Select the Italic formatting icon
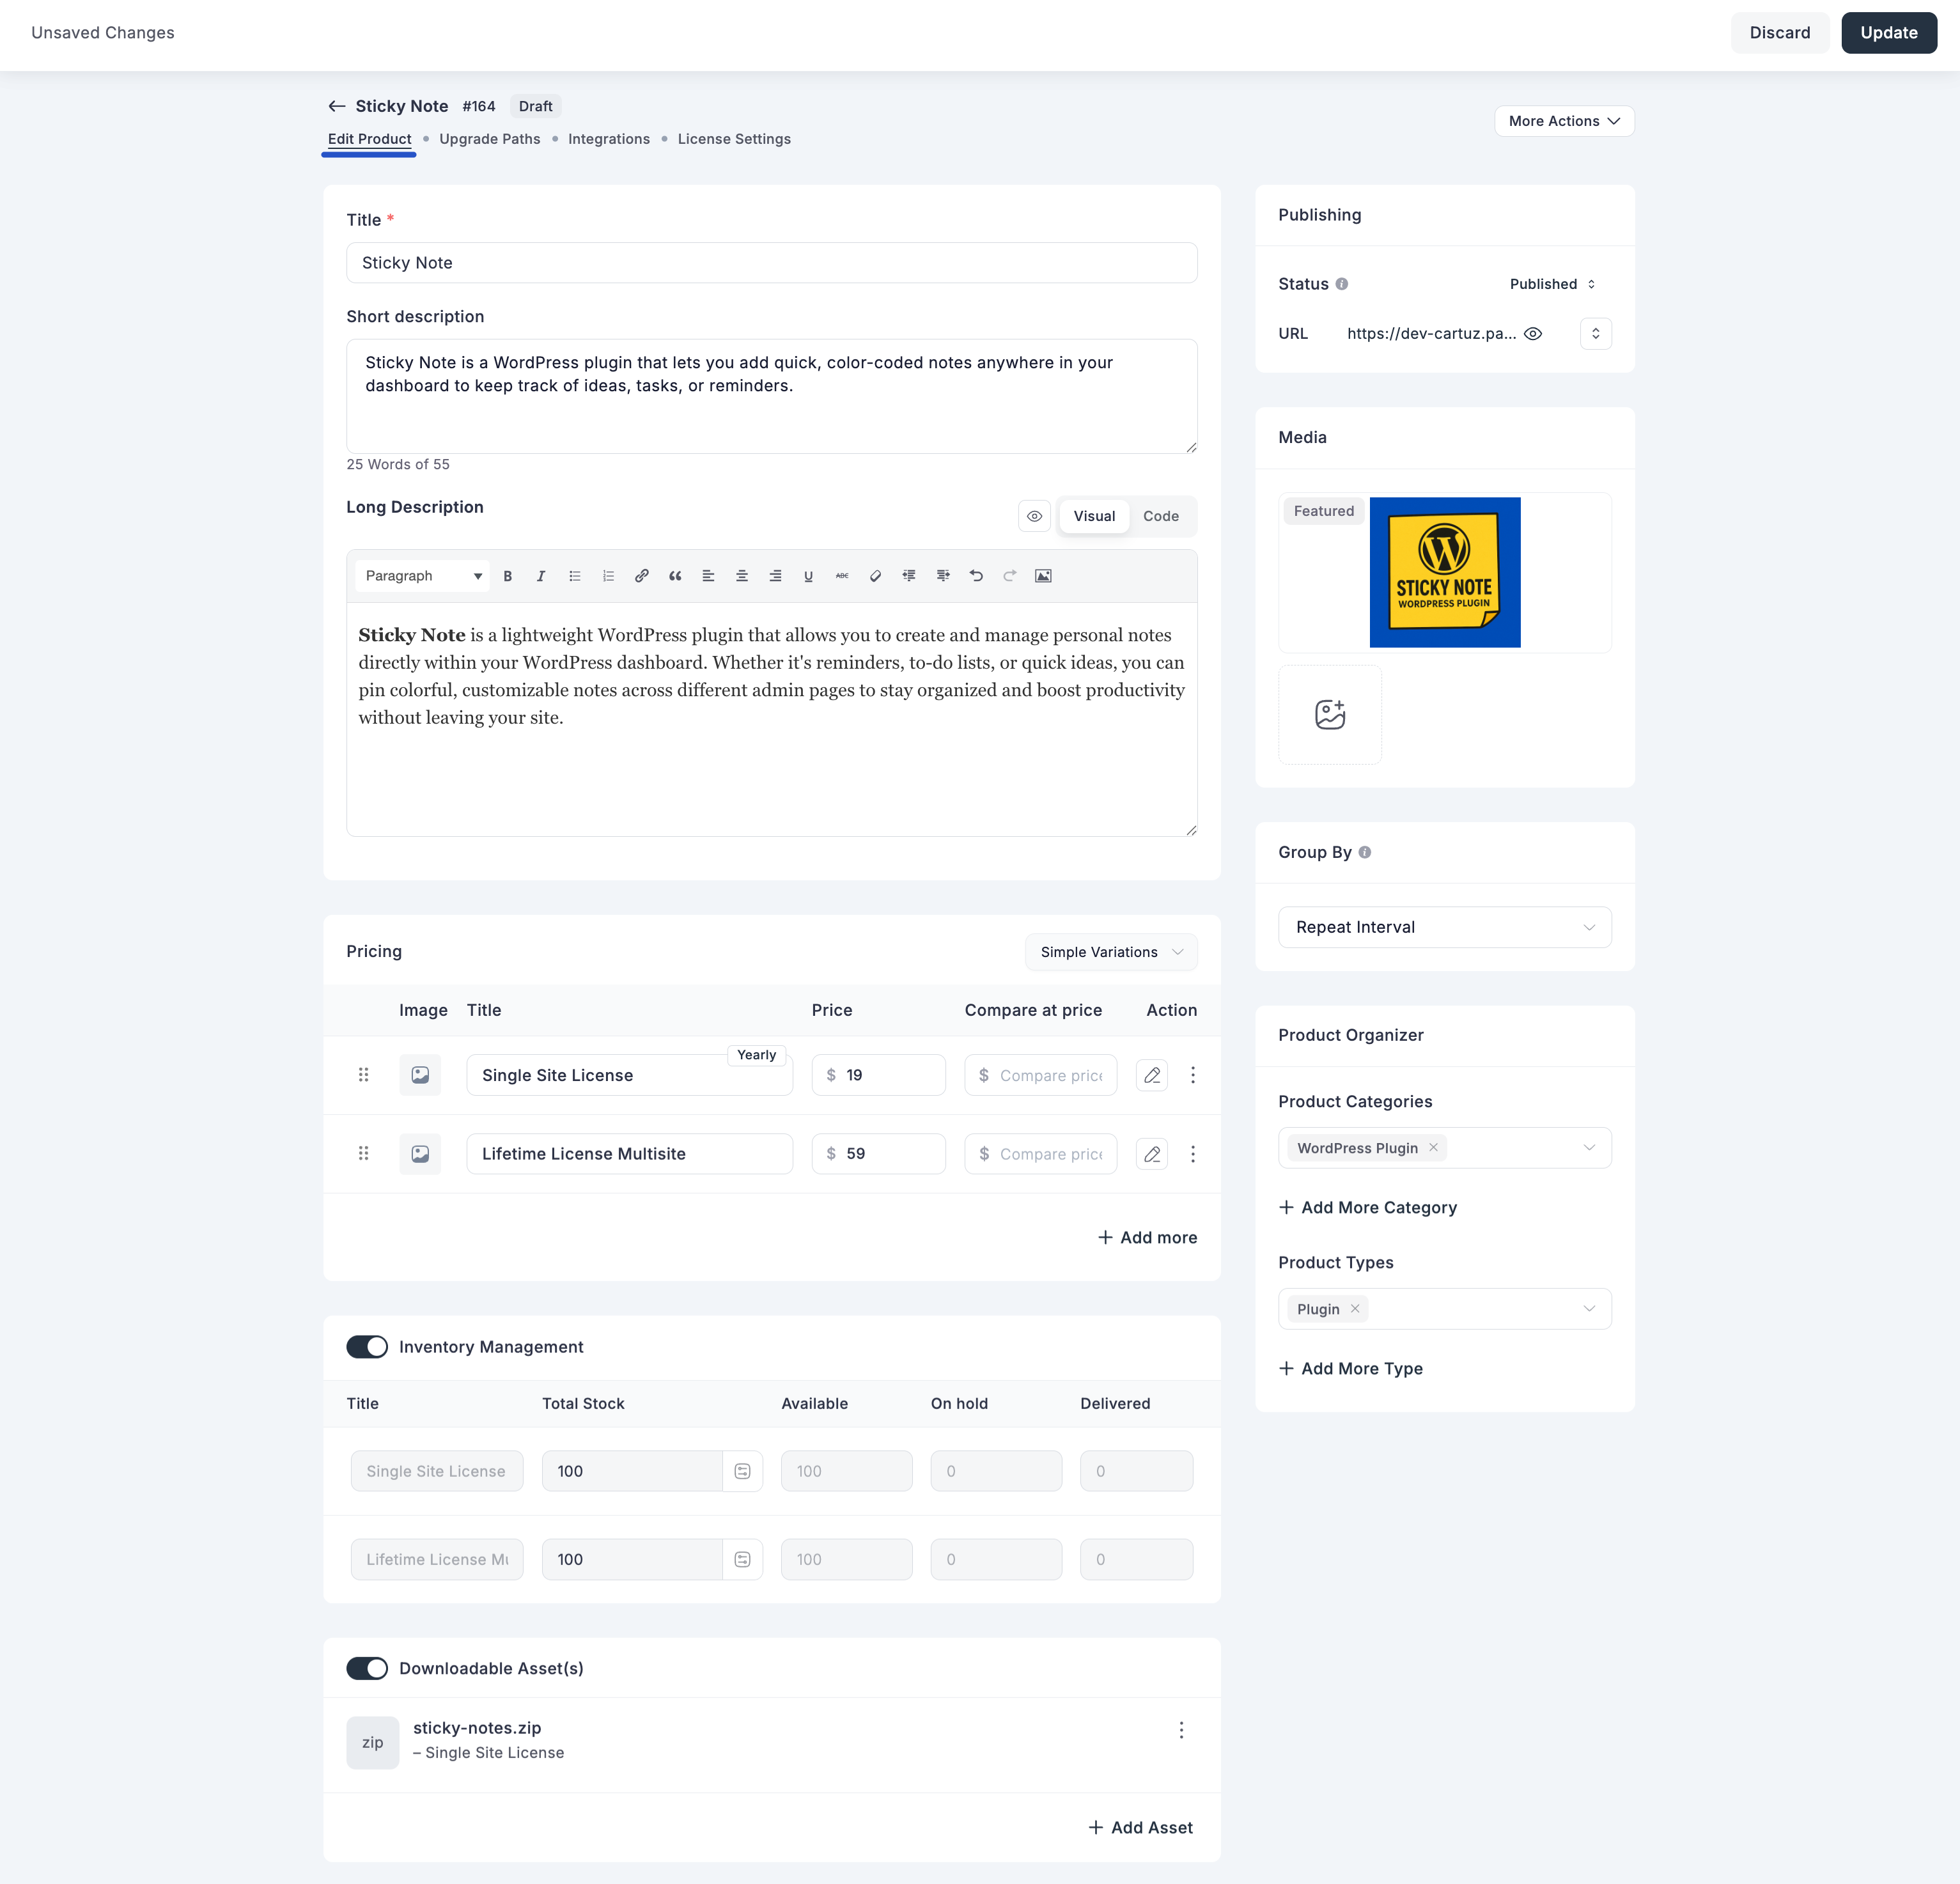The image size is (1960, 1884). (x=540, y=576)
